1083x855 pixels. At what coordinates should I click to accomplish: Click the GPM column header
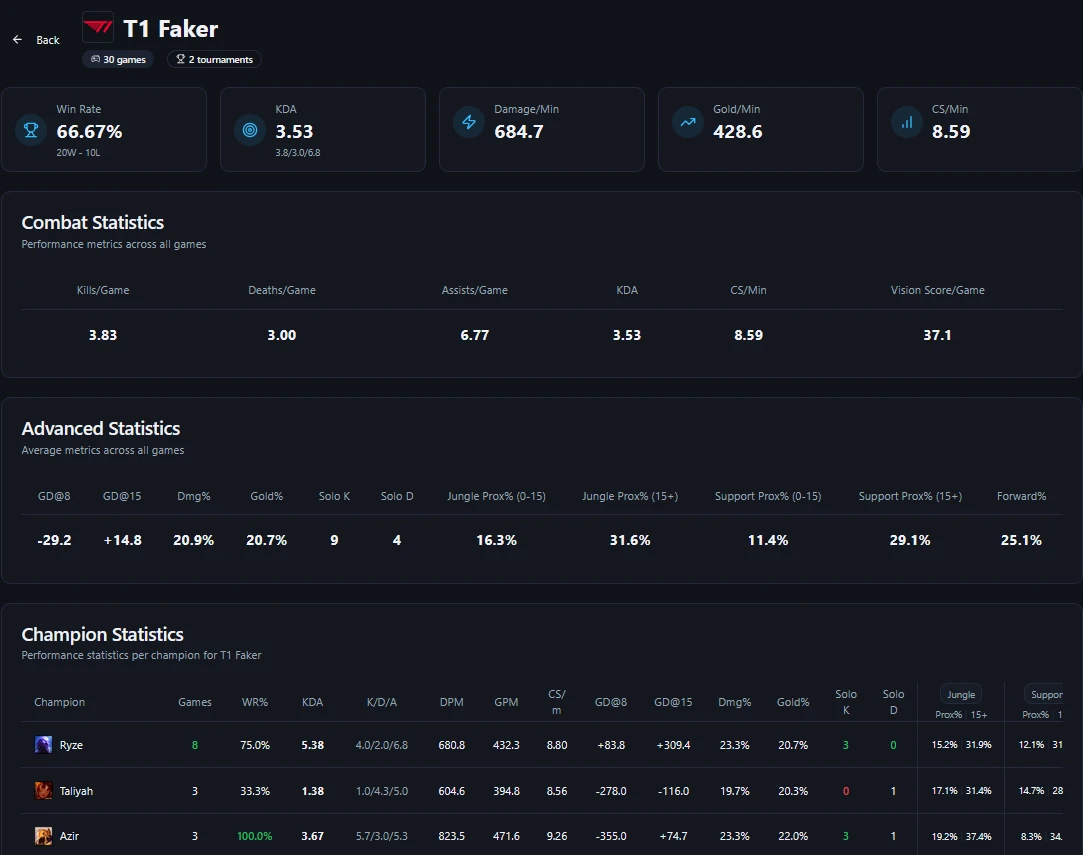506,702
